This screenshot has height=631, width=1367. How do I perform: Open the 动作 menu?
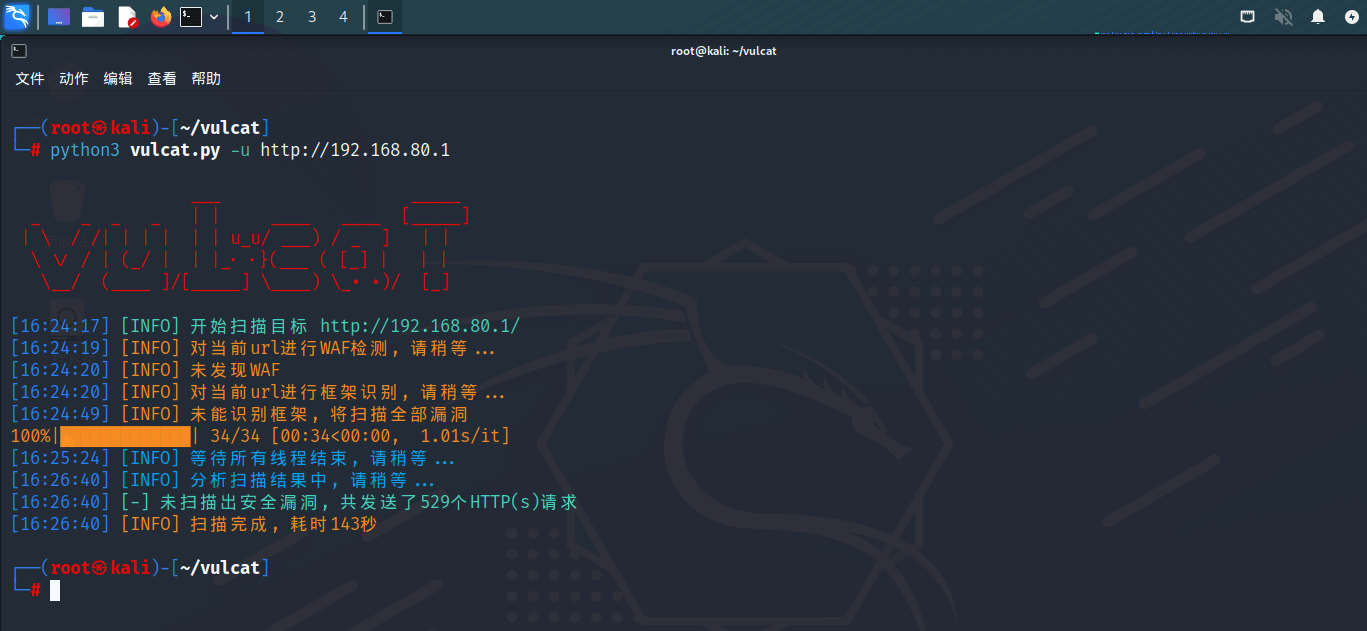pyautogui.click(x=74, y=78)
